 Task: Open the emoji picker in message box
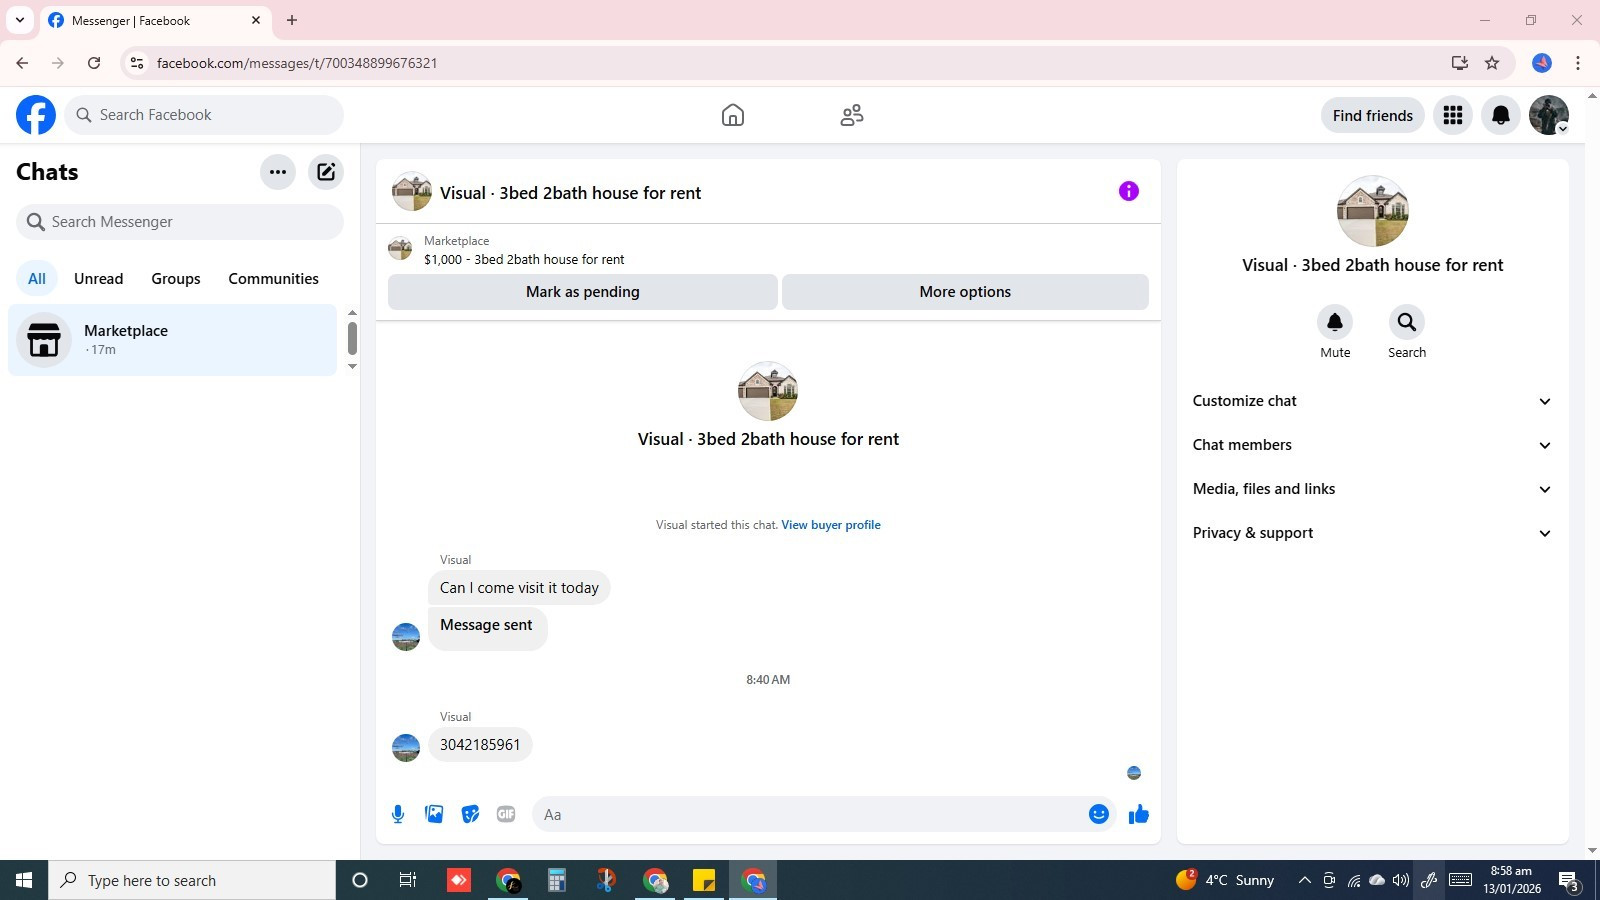[1099, 814]
